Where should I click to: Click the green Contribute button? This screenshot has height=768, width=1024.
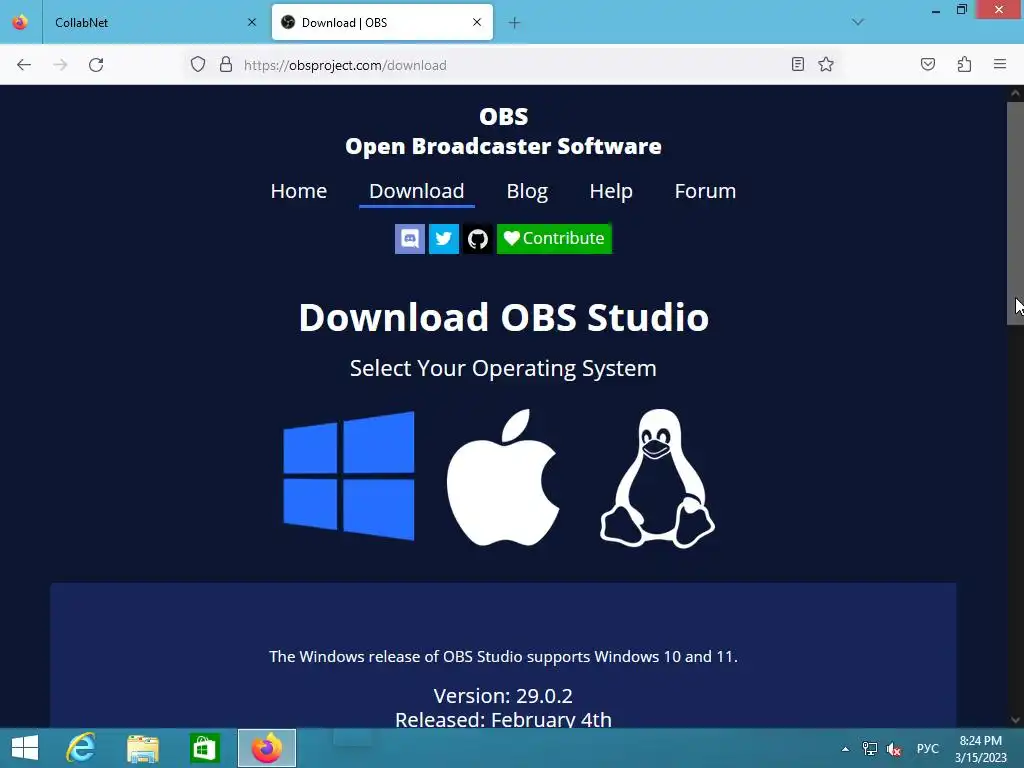click(x=554, y=238)
